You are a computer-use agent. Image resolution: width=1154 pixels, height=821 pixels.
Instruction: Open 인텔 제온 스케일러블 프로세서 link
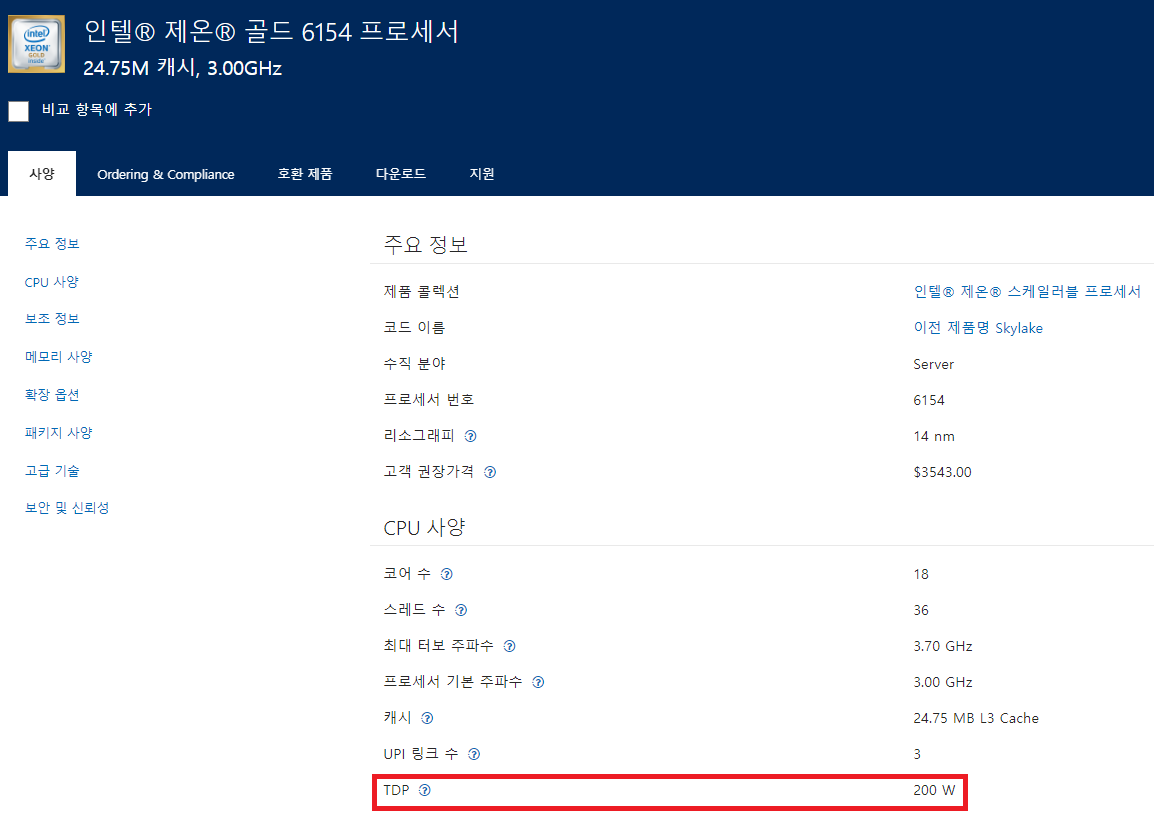[x=1027, y=292]
